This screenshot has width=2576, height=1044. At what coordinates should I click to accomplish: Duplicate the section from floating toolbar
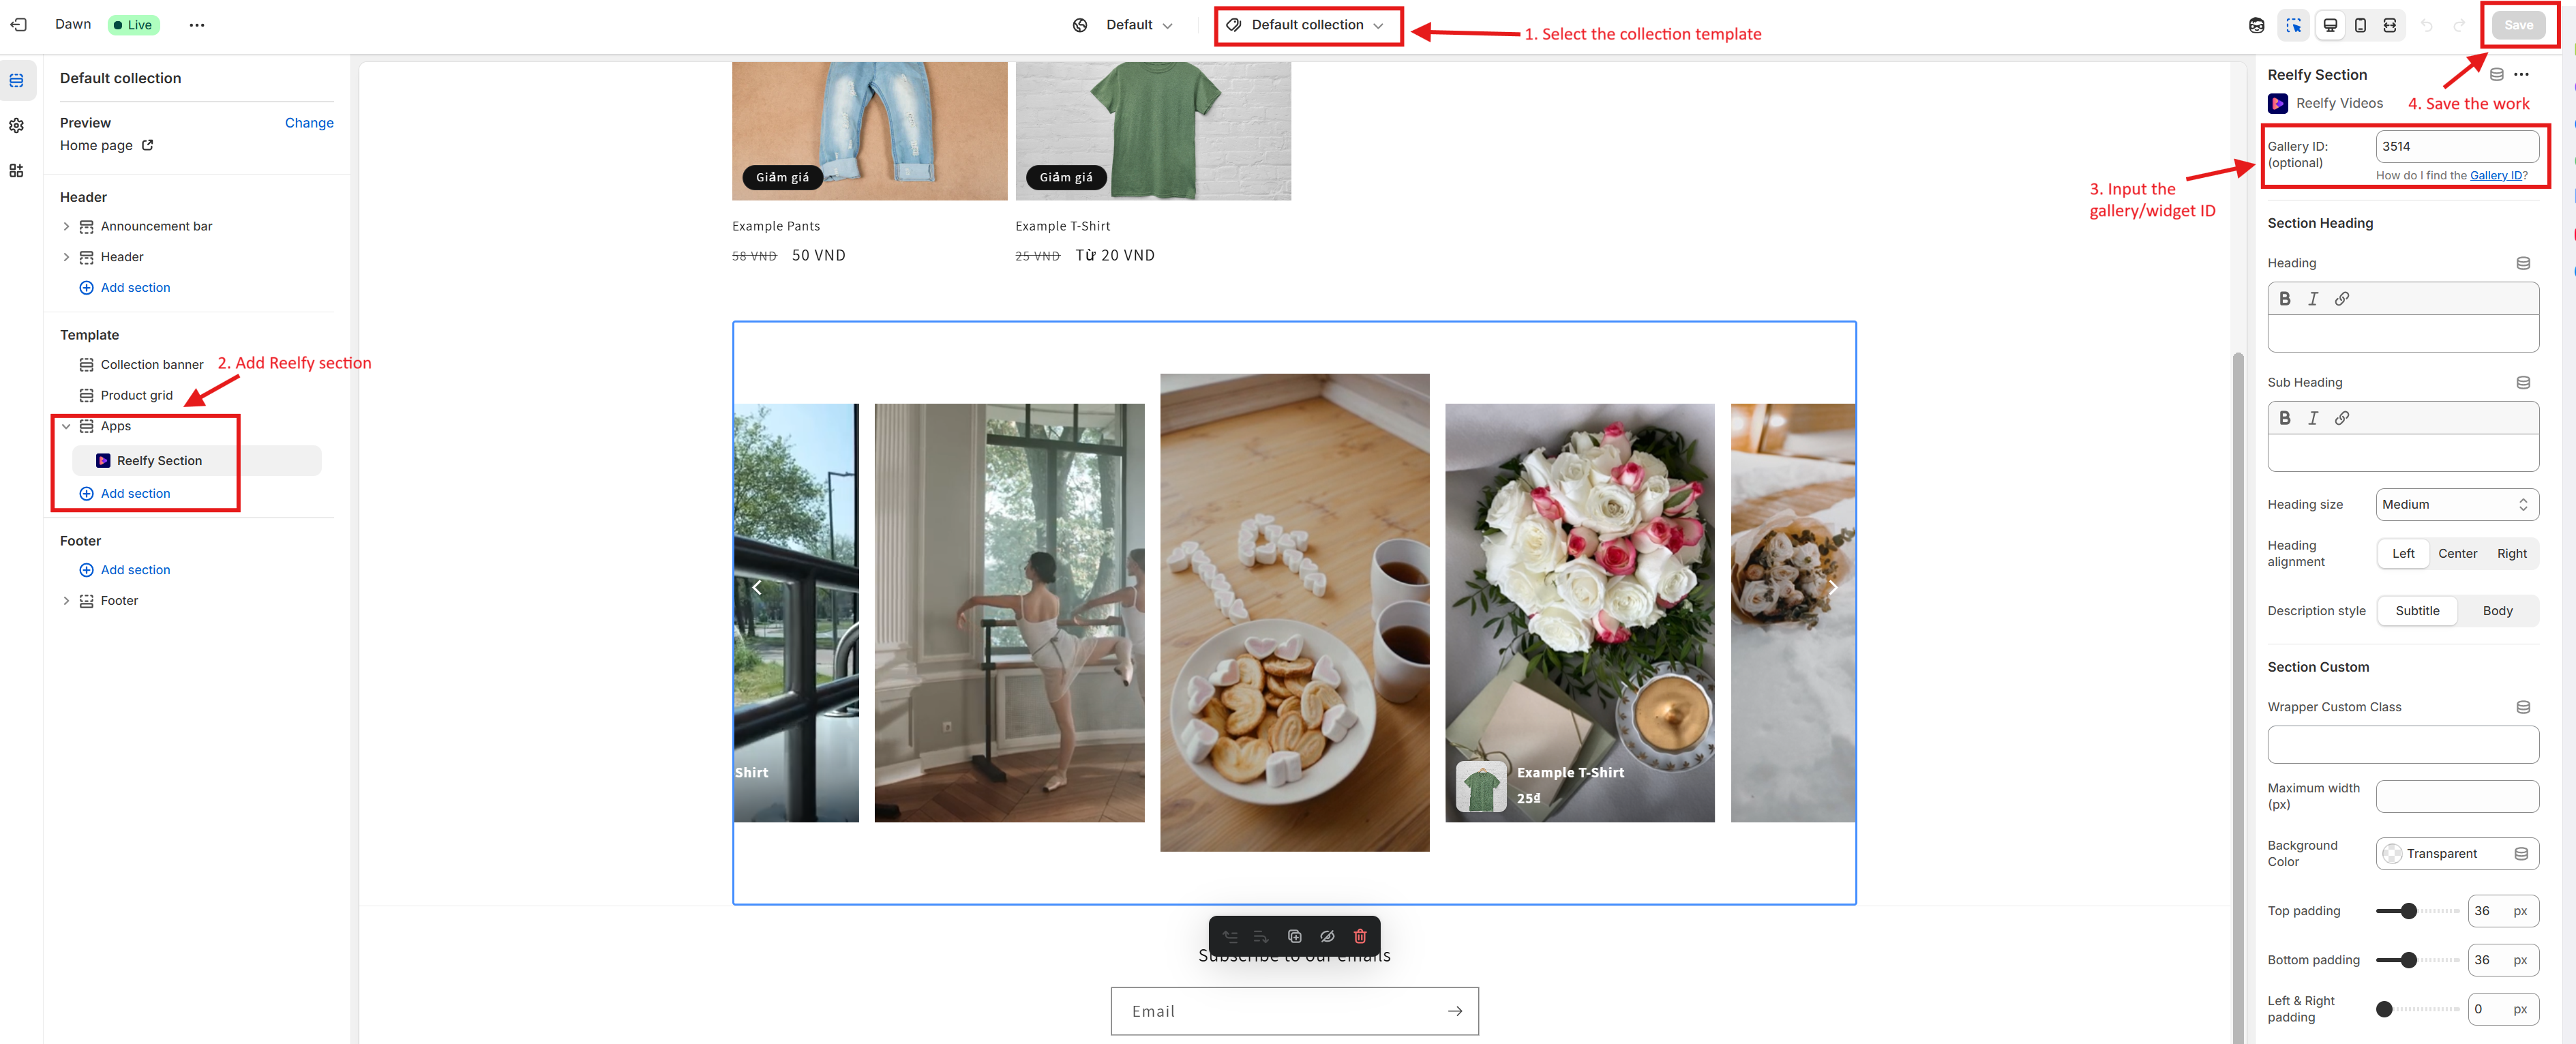point(1294,937)
